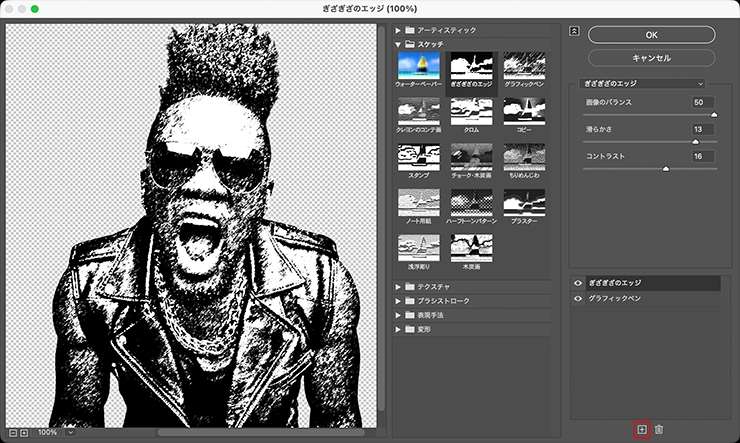Screen dimensions: 740x443
Task: Click the OK button
Action: pyautogui.click(x=651, y=34)
